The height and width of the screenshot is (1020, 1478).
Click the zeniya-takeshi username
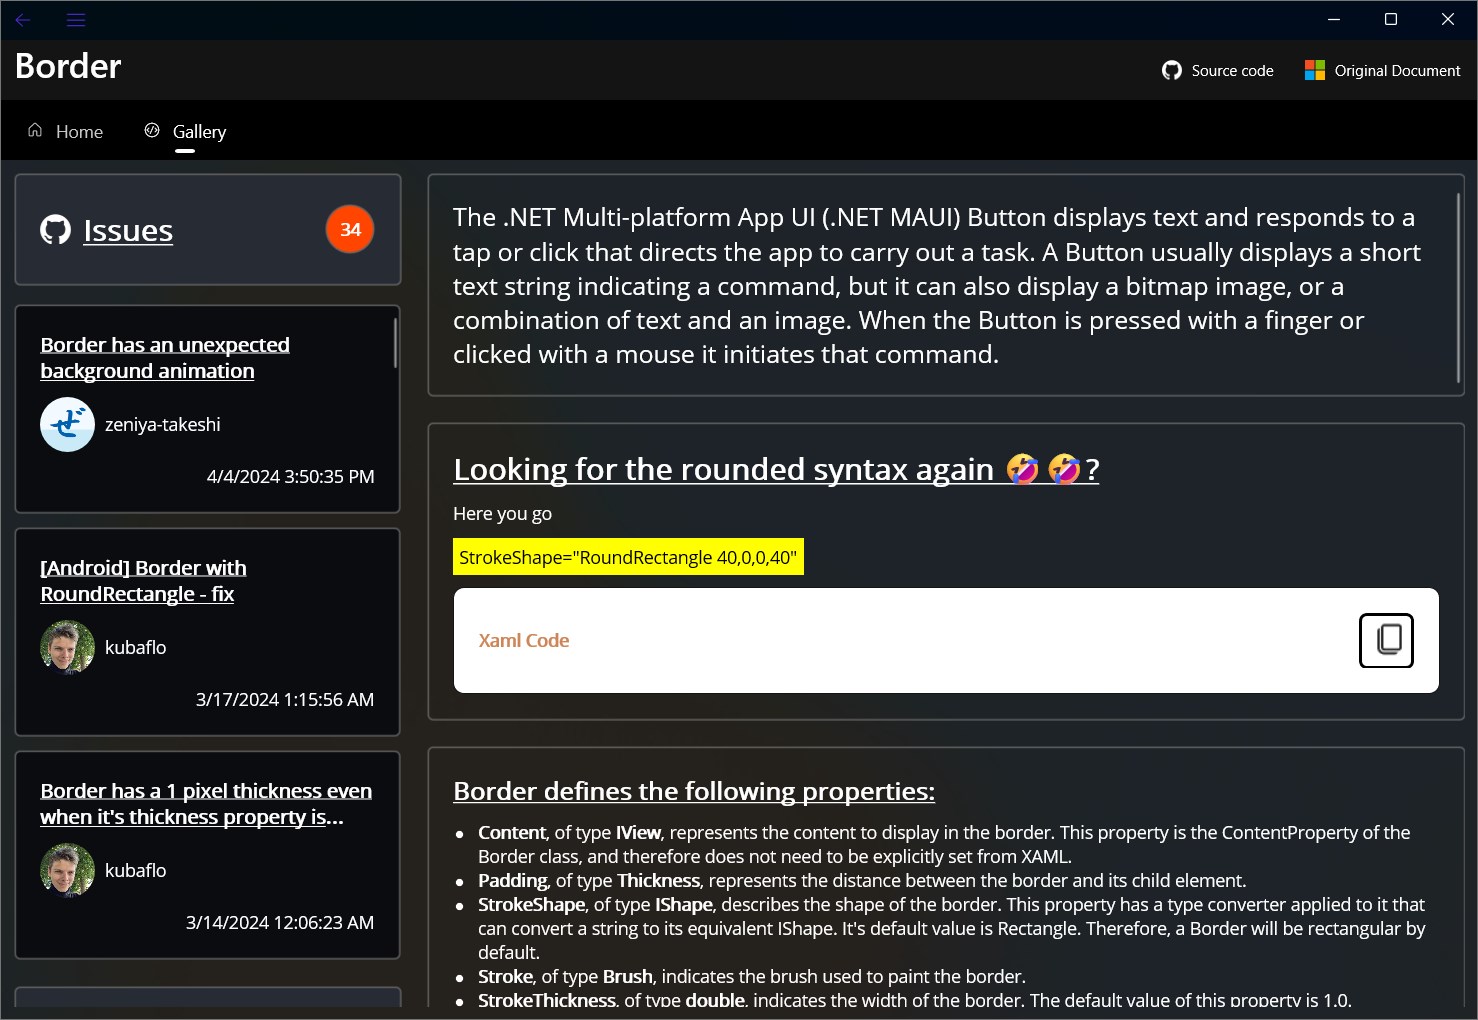coord(163,424)
